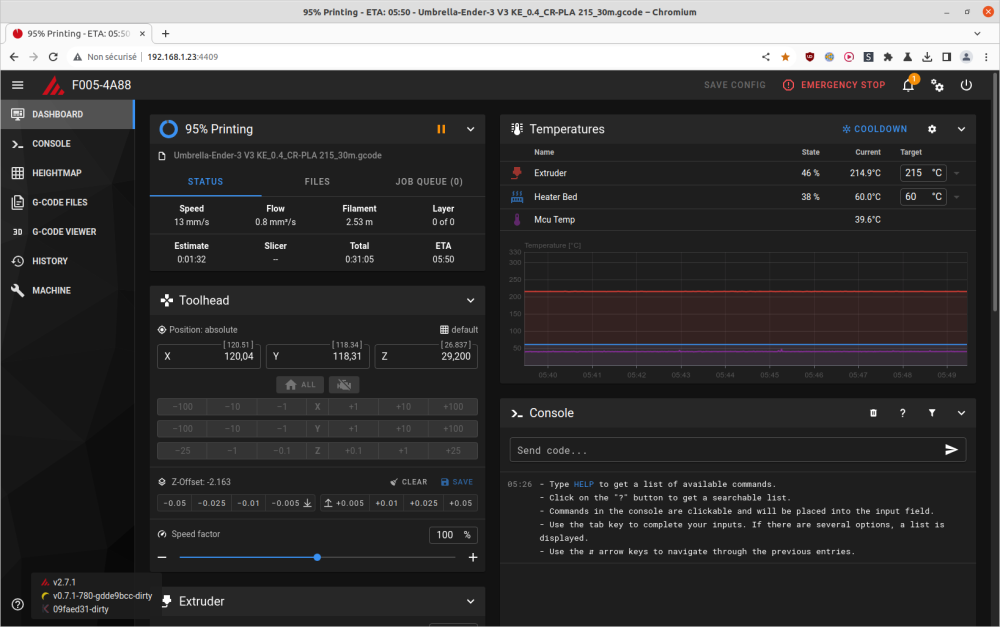The height and width of the screenshot is (627, 1000).
Task: Open the power menu icon in the top bar
Action: click(x=966, y=85)
